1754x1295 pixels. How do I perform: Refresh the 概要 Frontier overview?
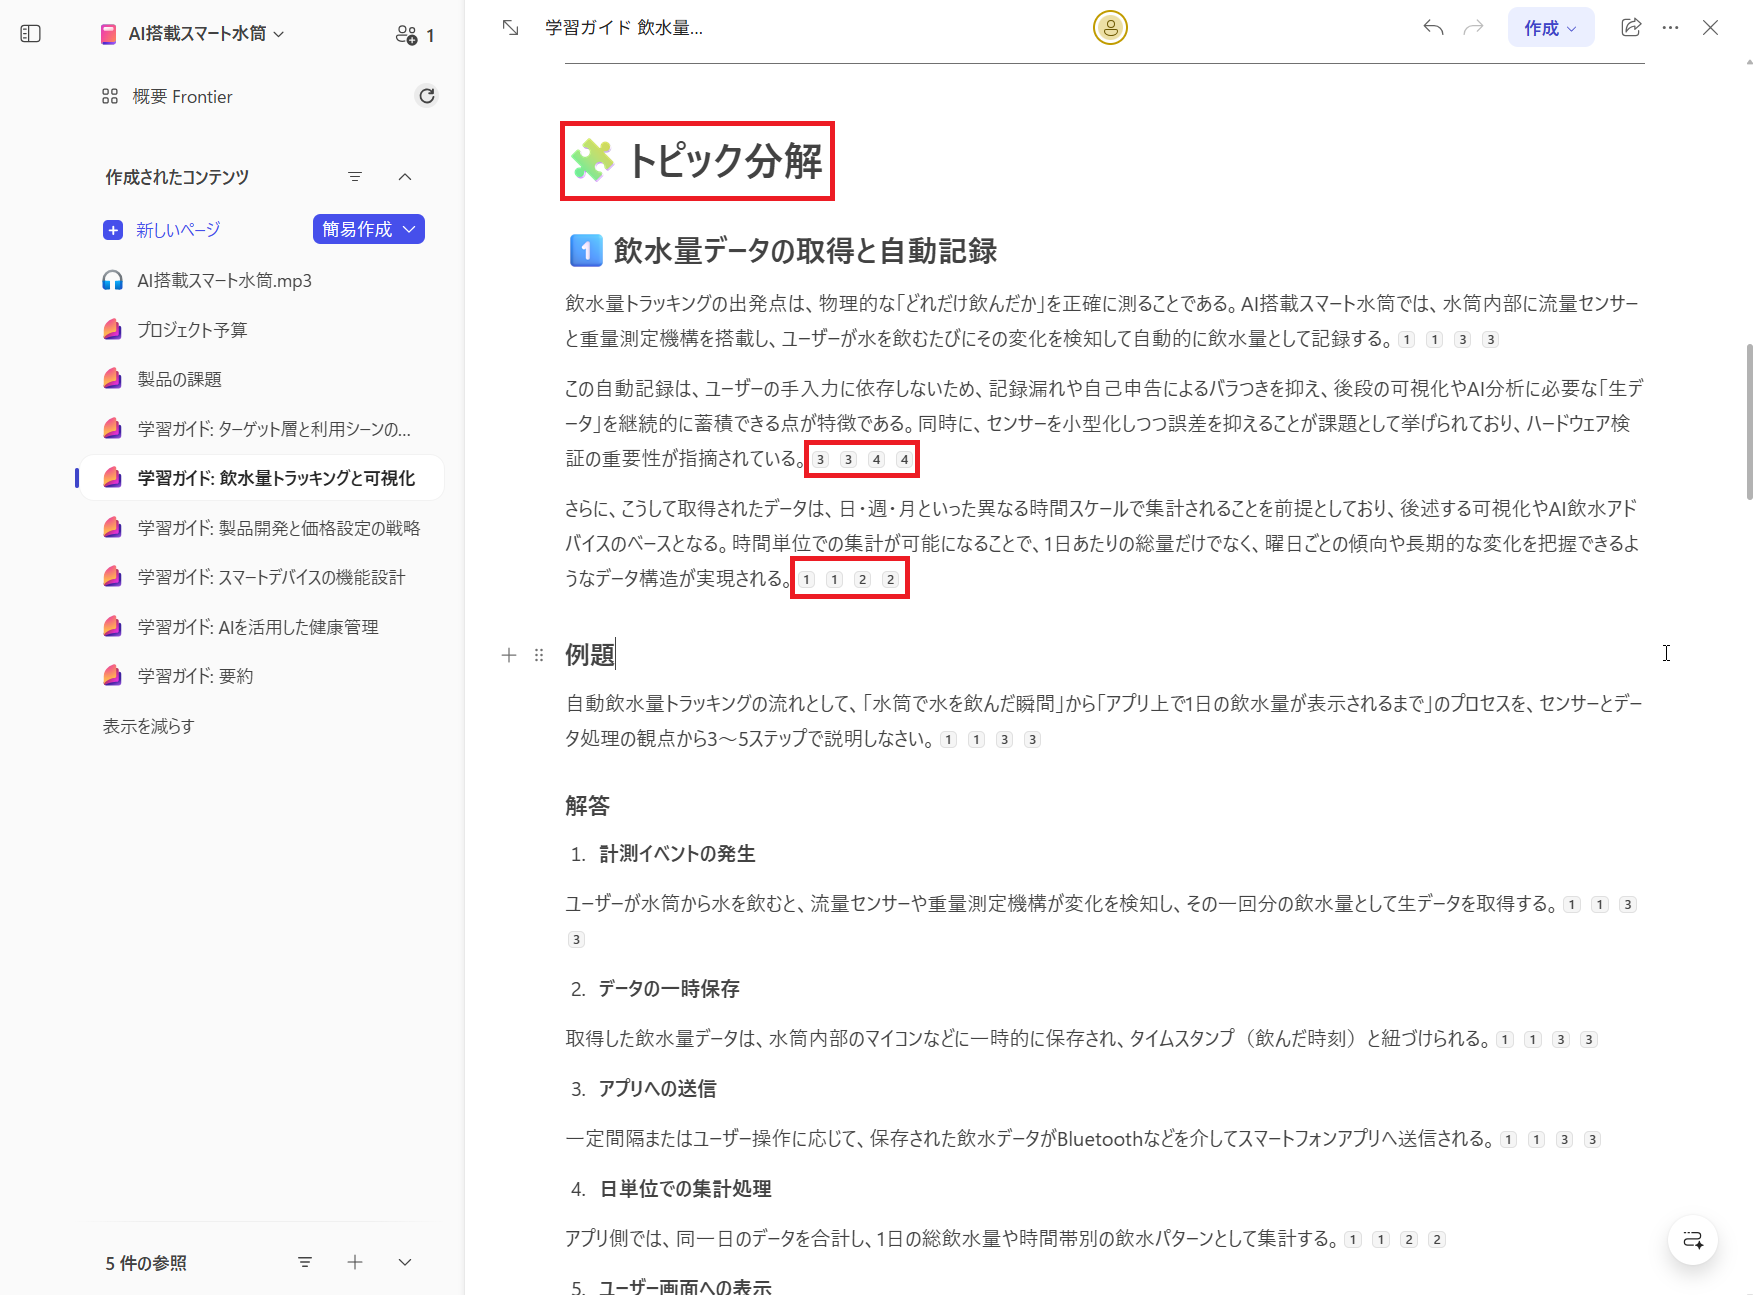(x=427, y=95)
